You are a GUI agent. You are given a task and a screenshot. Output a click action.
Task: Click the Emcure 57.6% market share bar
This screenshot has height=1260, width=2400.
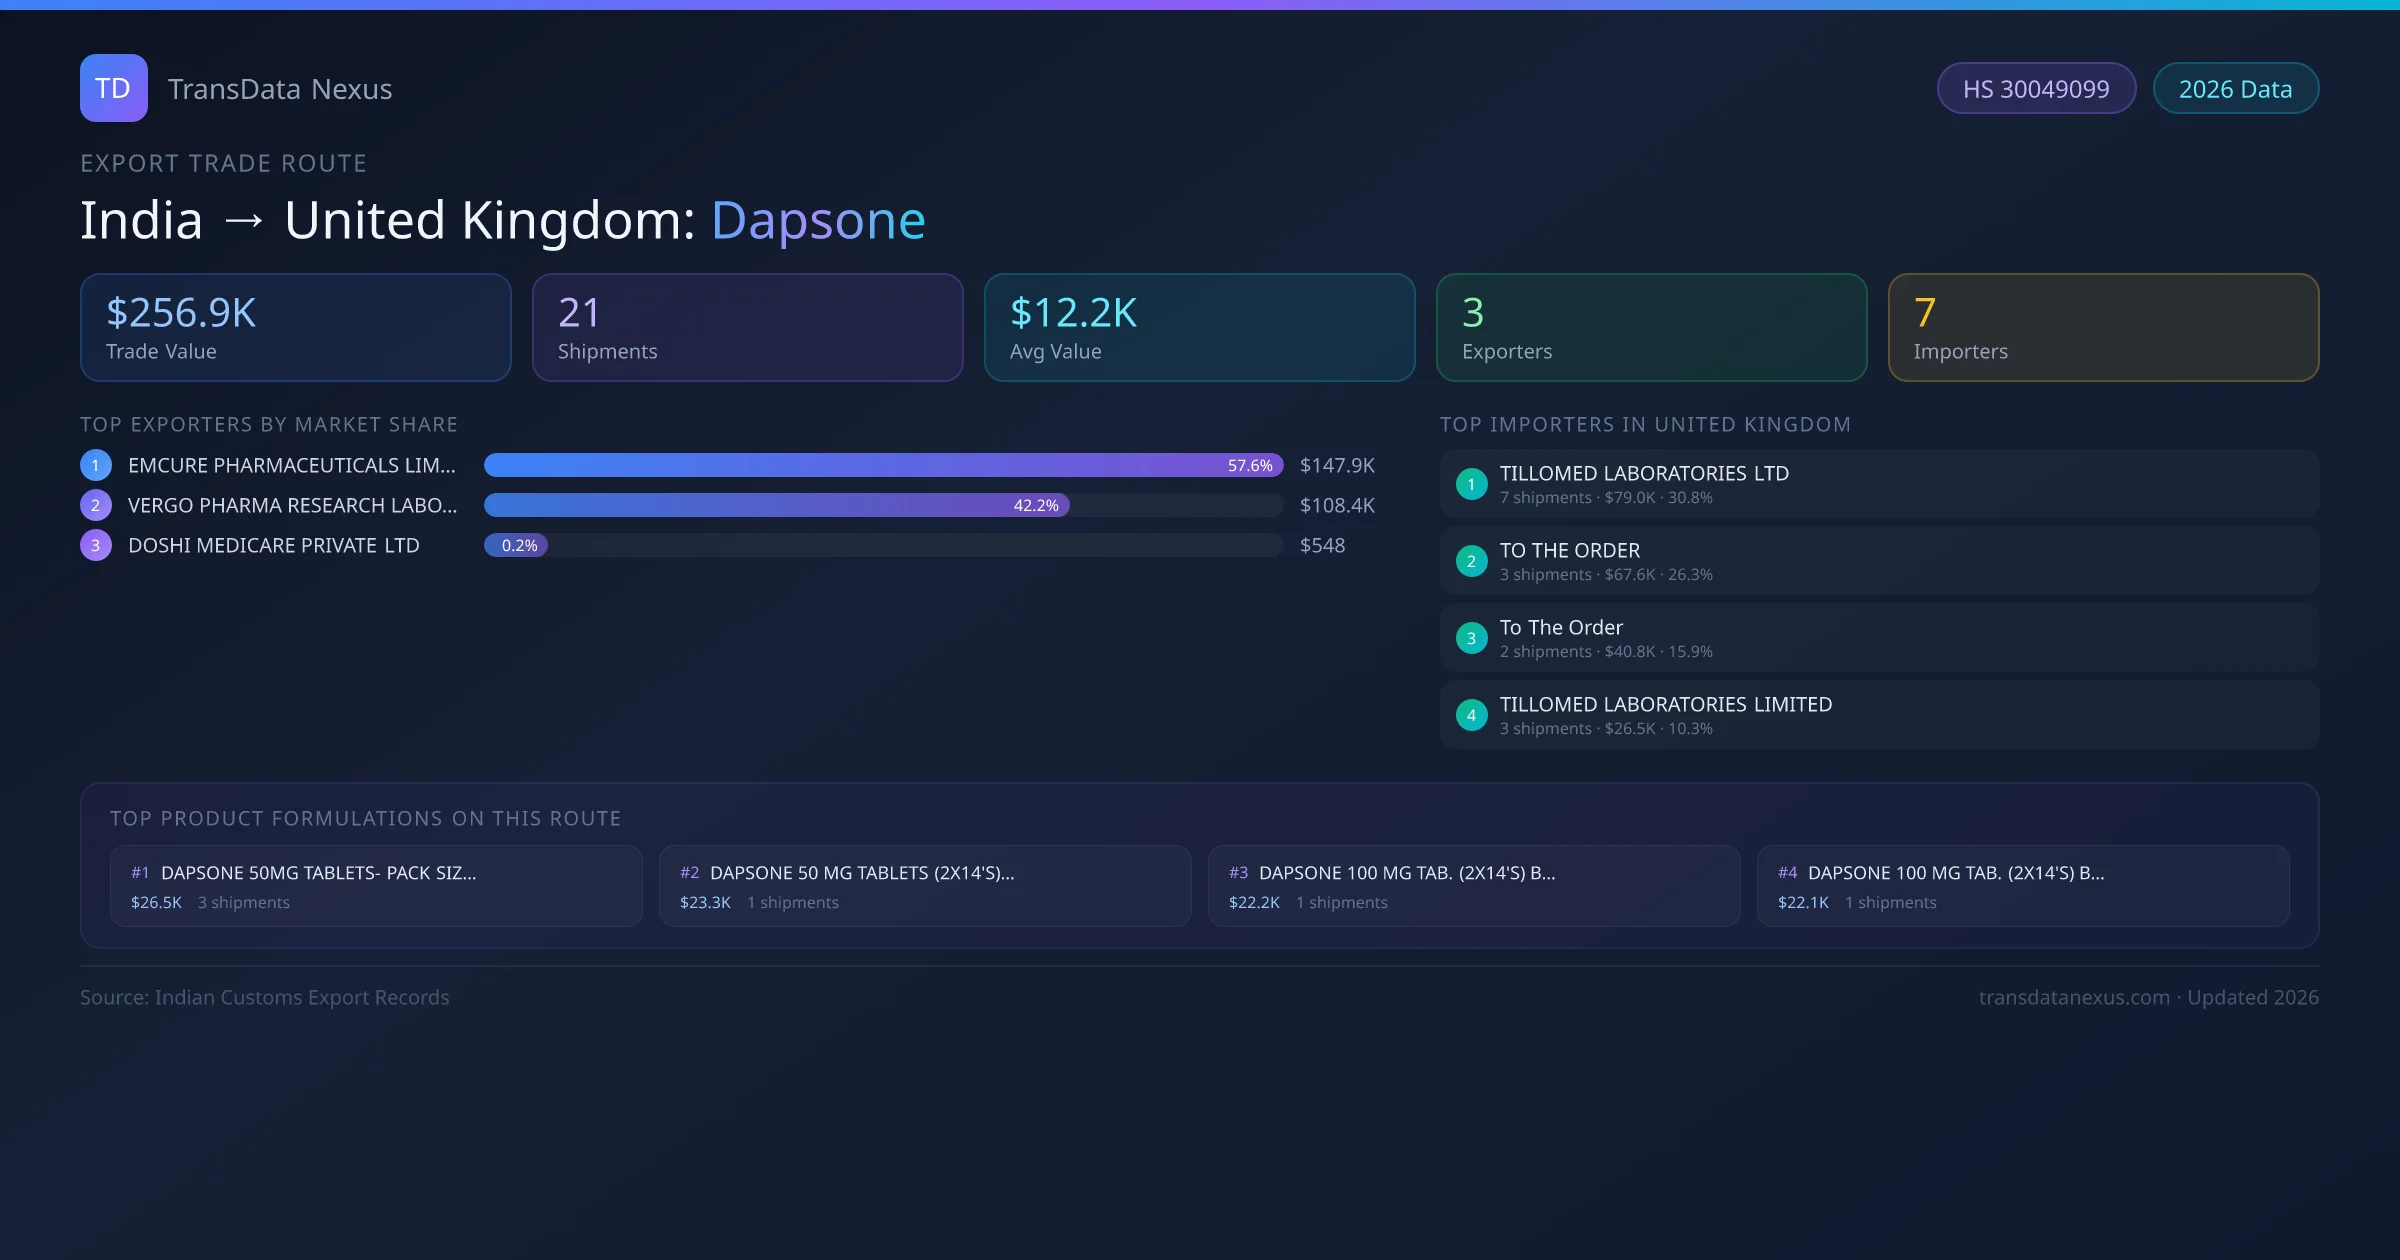click(x=882, y=465)
